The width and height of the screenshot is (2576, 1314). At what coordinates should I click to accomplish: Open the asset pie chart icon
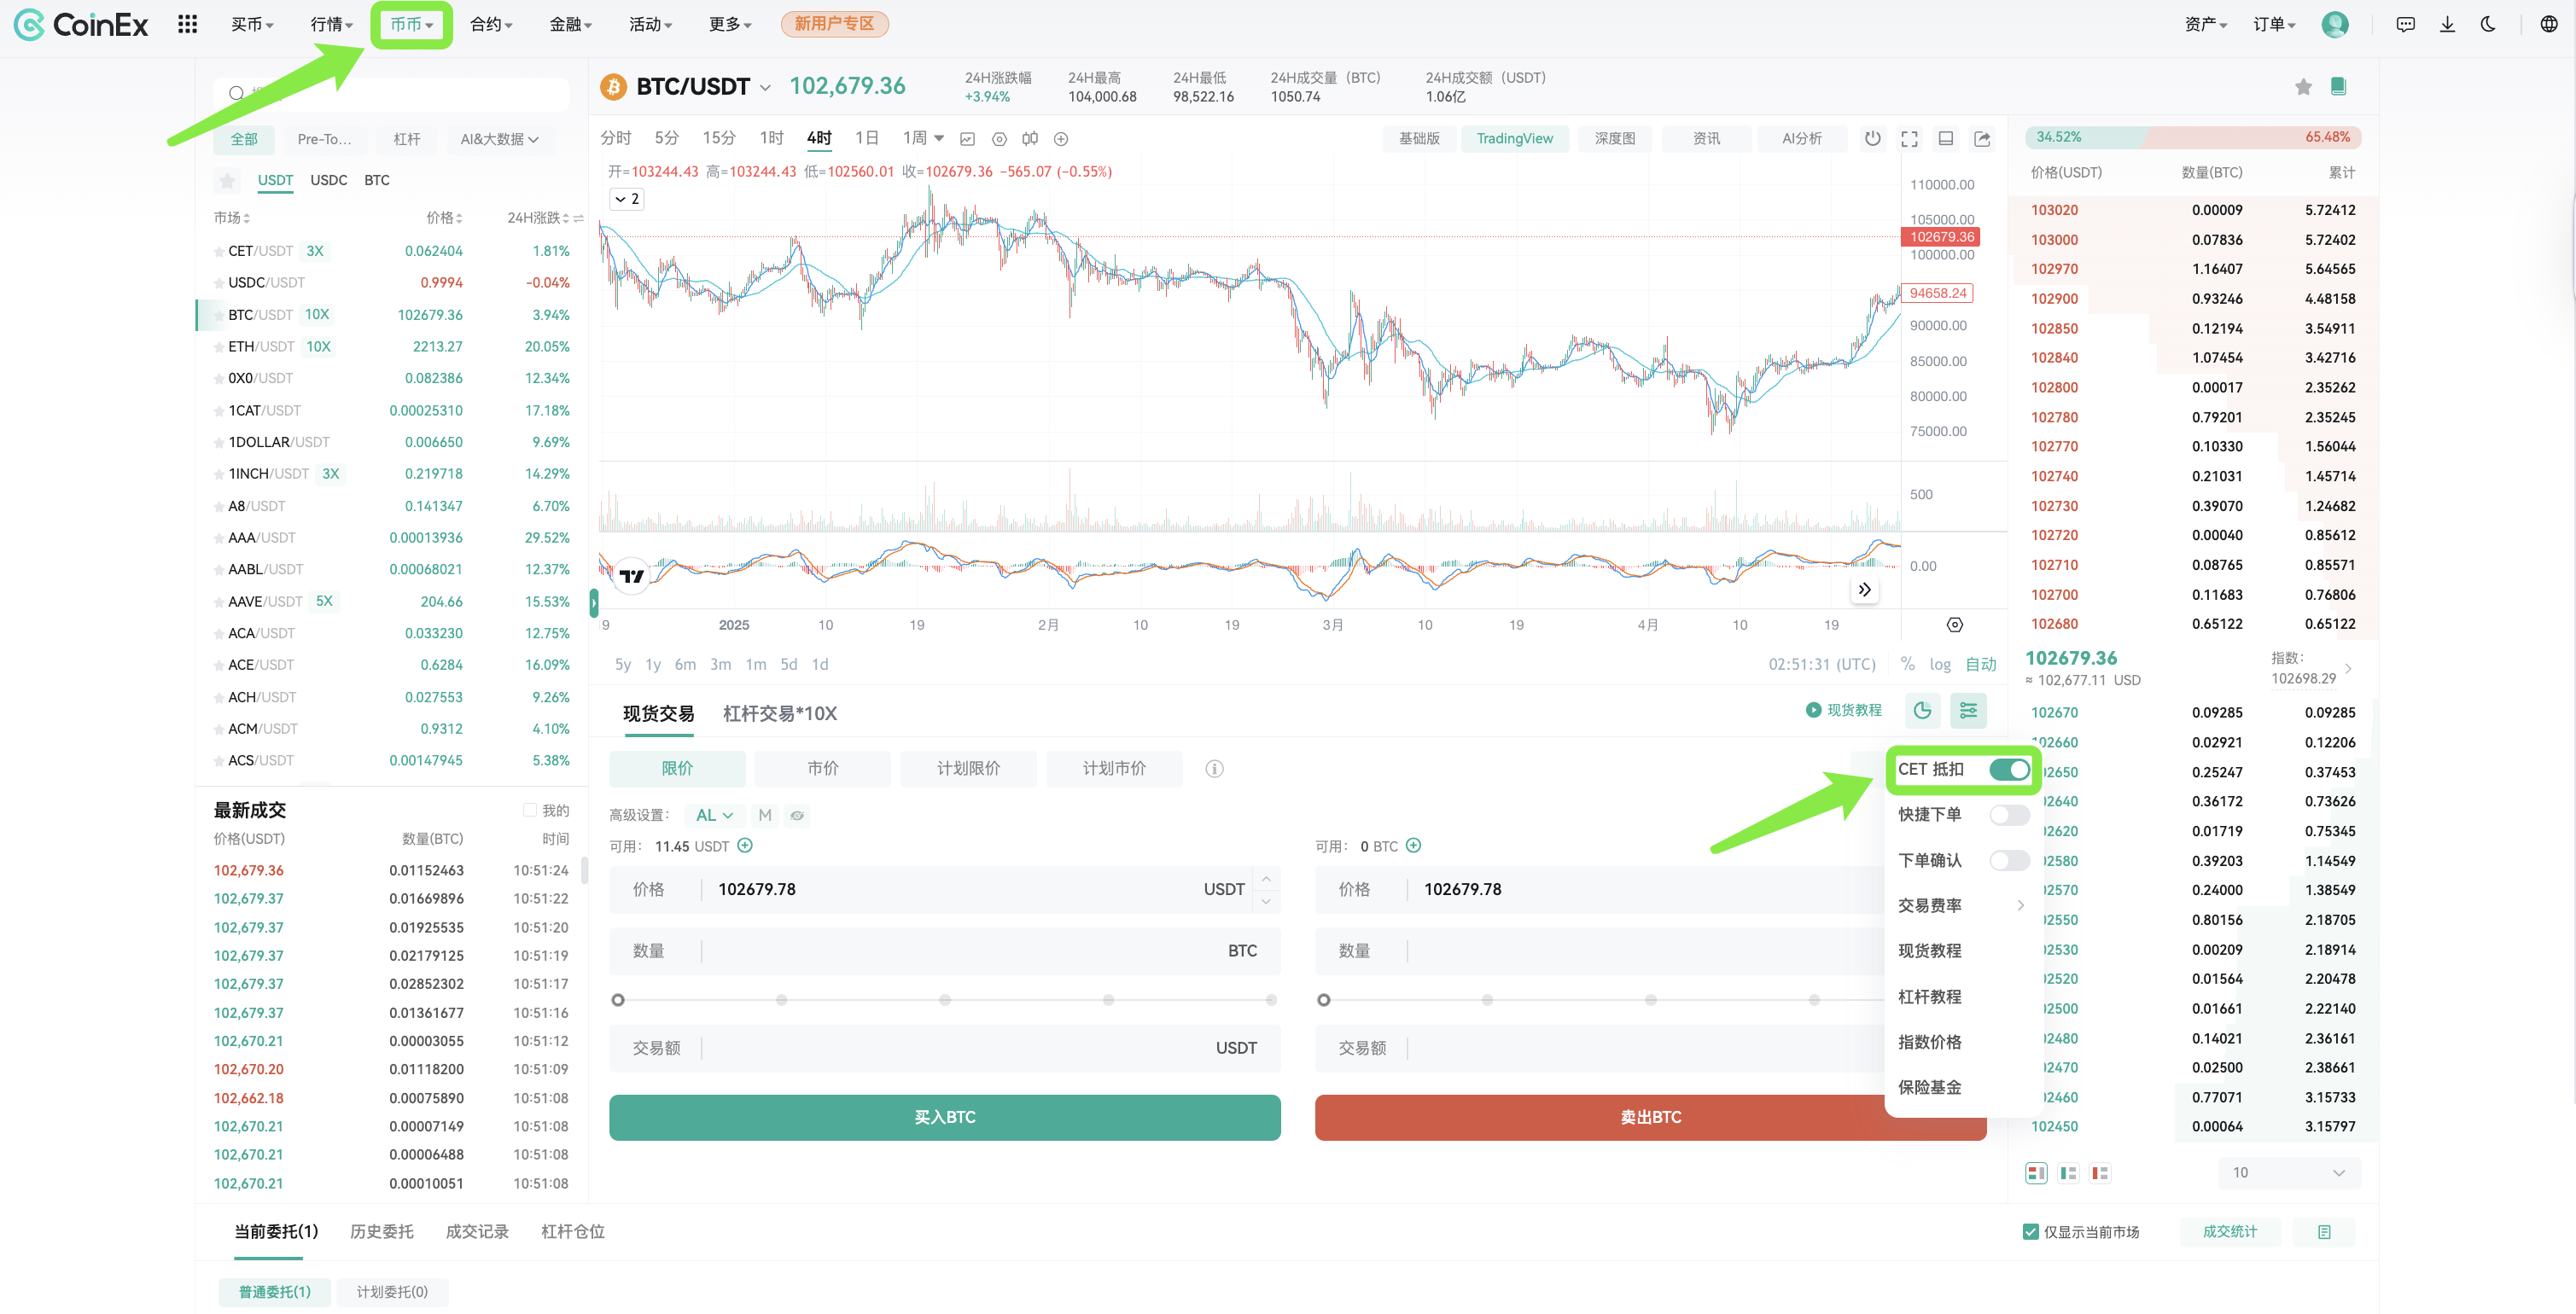(x=1922, y=711)
